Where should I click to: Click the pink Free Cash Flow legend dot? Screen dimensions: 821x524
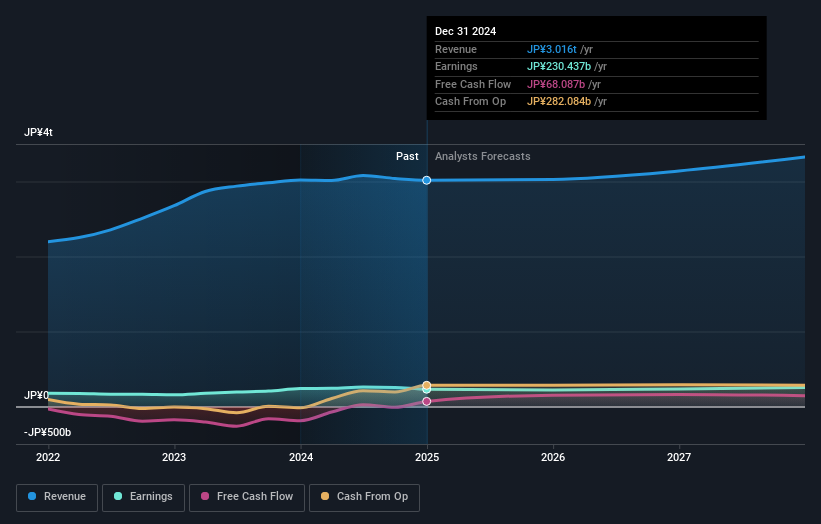point(205,496)
